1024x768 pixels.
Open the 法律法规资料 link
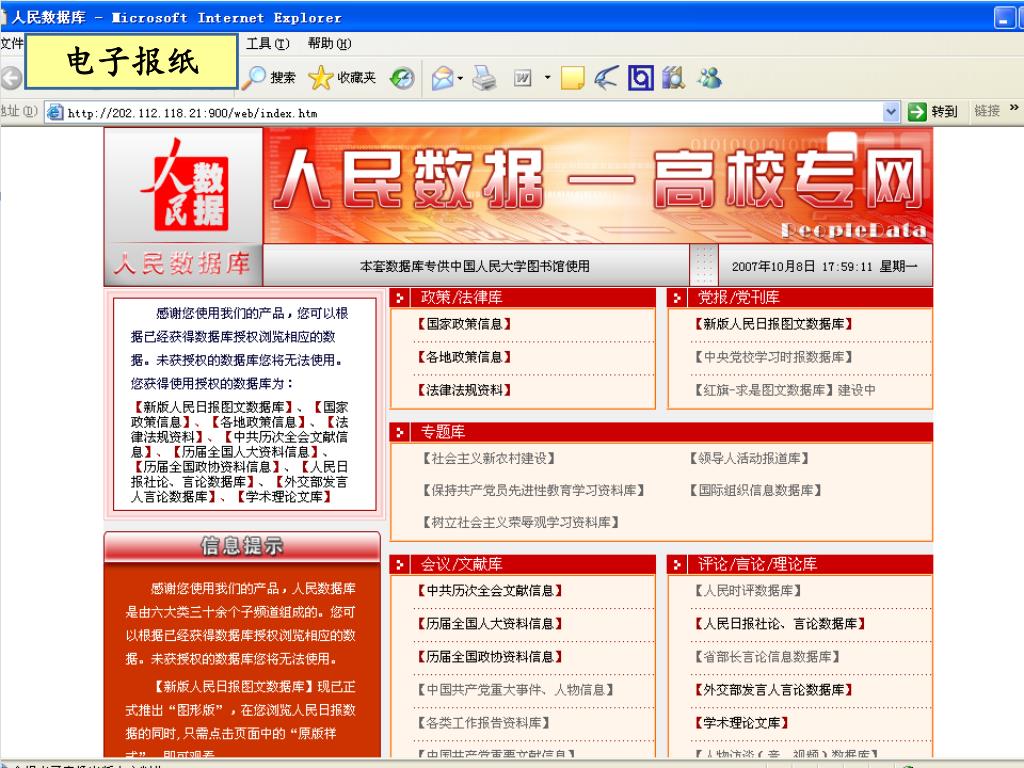(x=464, y=391)
